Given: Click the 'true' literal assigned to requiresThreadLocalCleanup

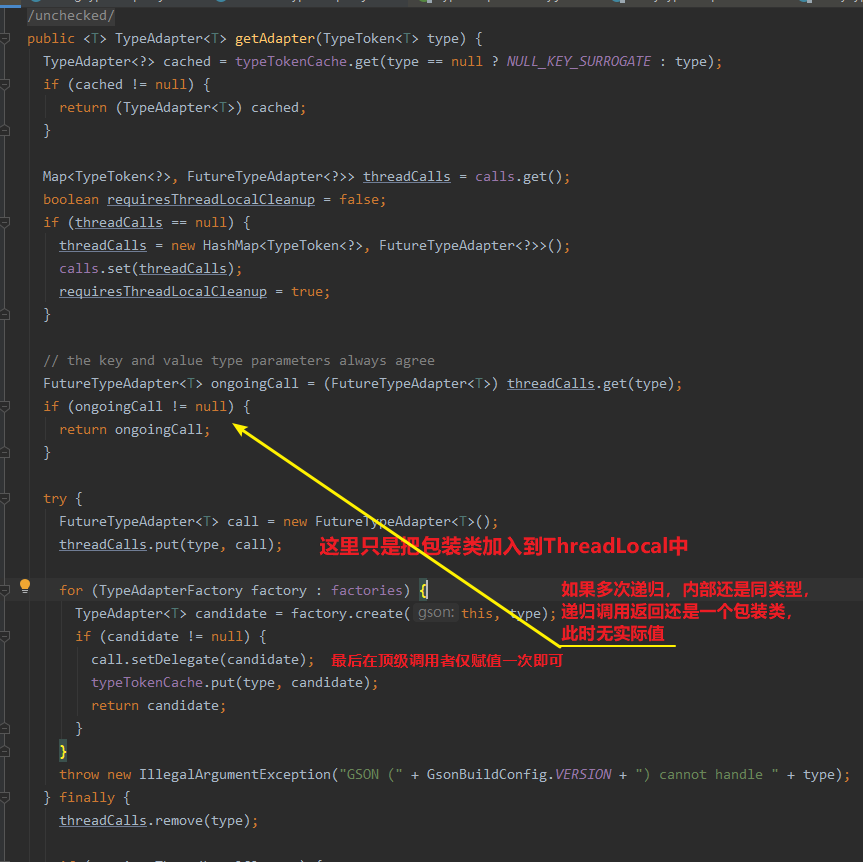Looking at the screenshot, I should (x=307, y=292).
